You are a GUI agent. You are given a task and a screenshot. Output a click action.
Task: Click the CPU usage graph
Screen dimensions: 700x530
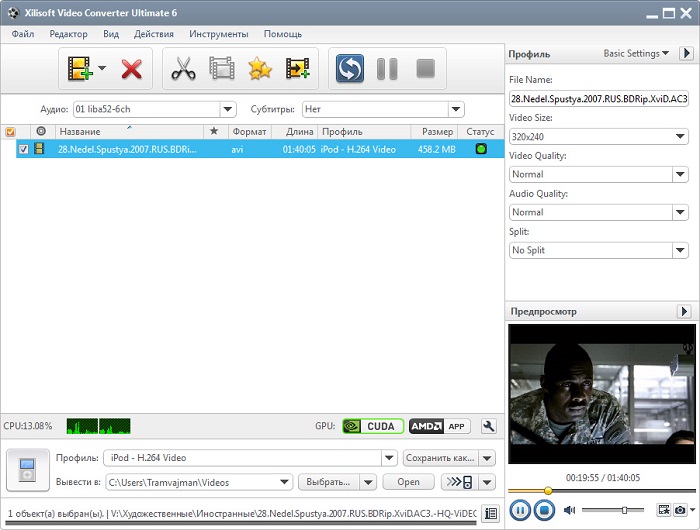(99, 426)
